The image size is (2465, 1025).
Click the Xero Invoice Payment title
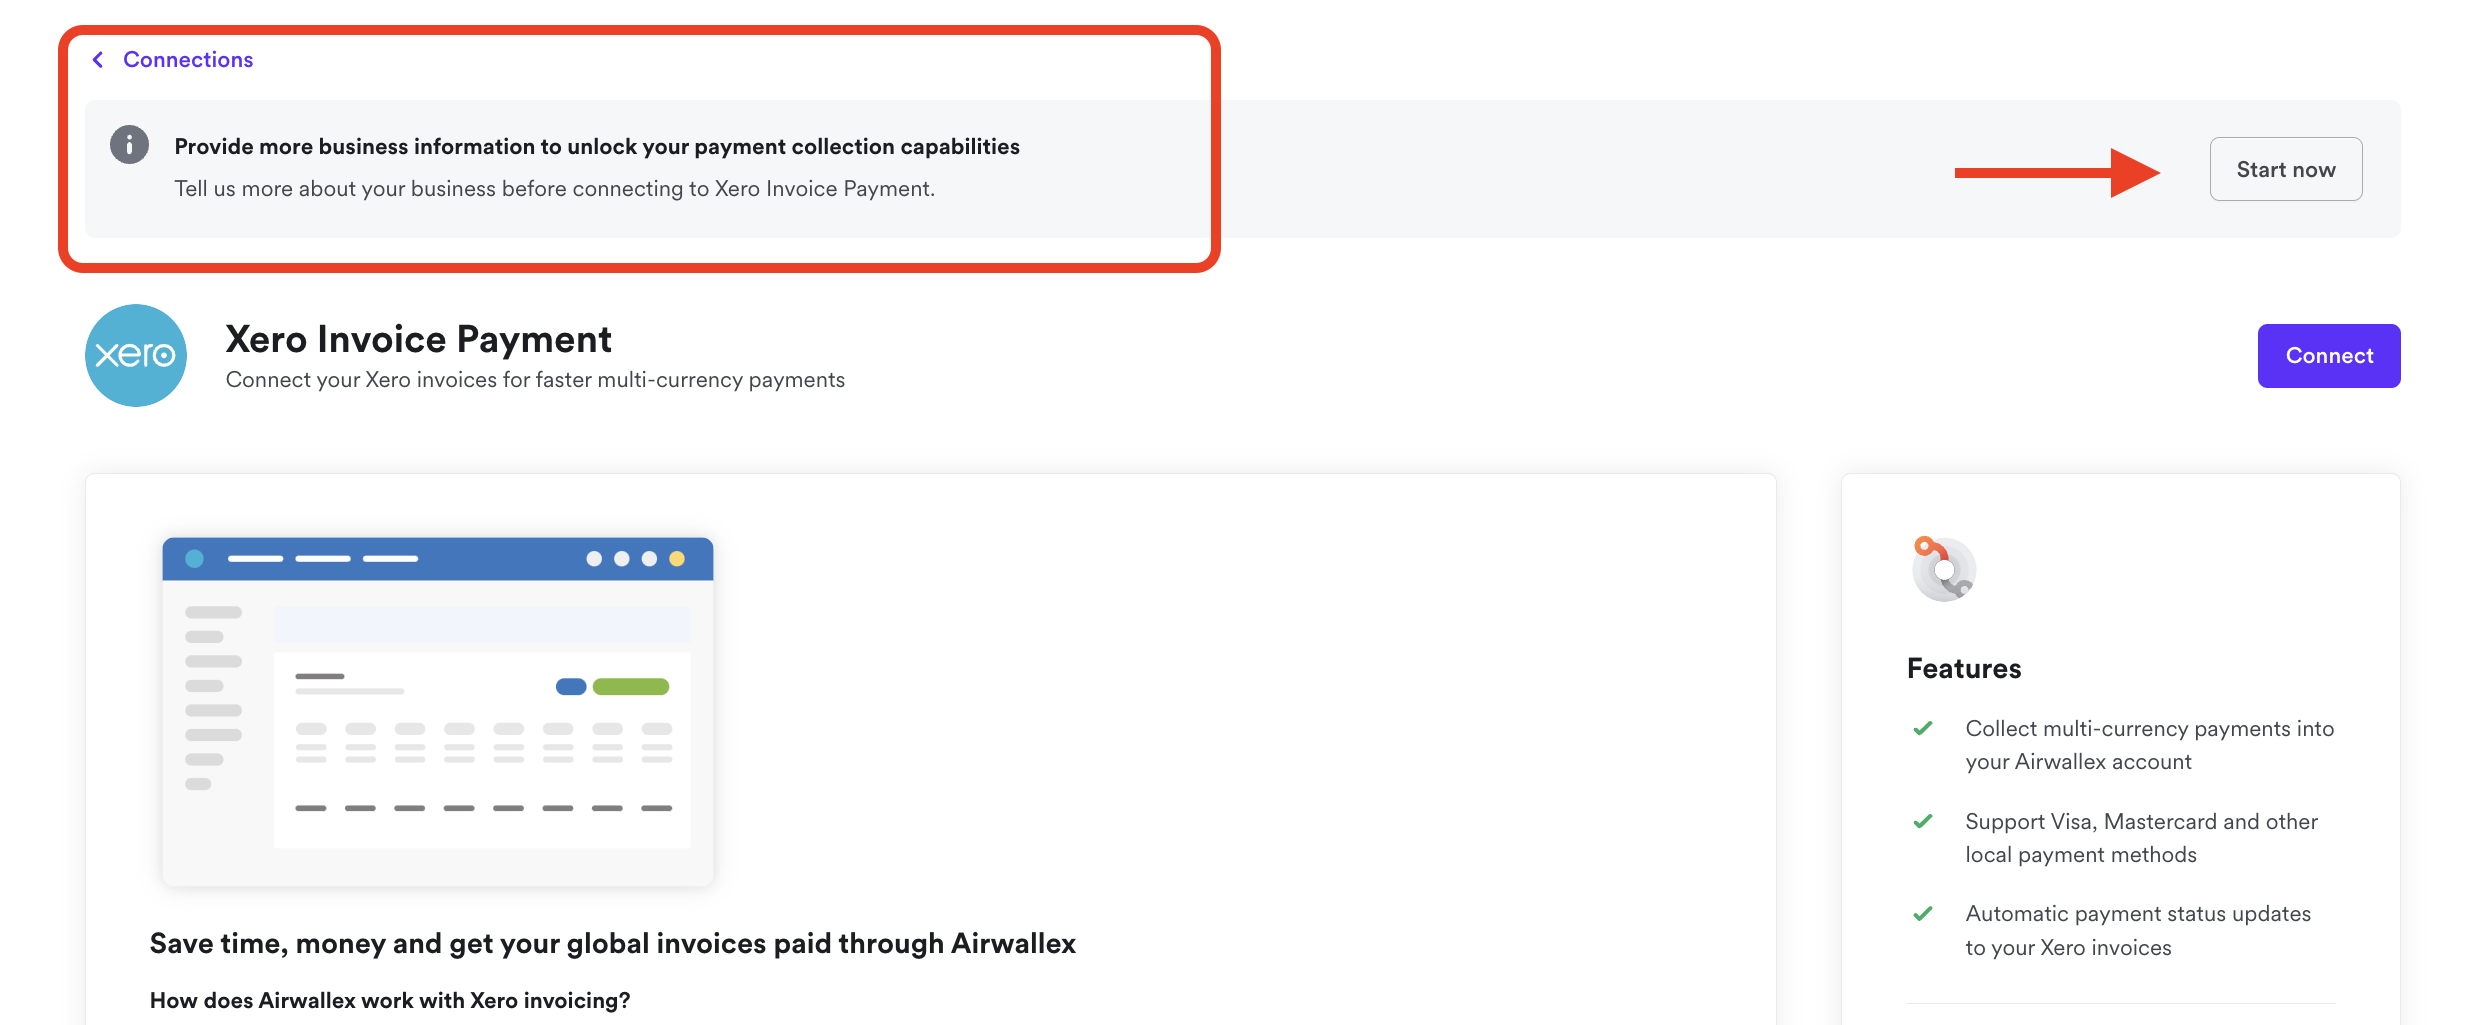click(419, 339)
